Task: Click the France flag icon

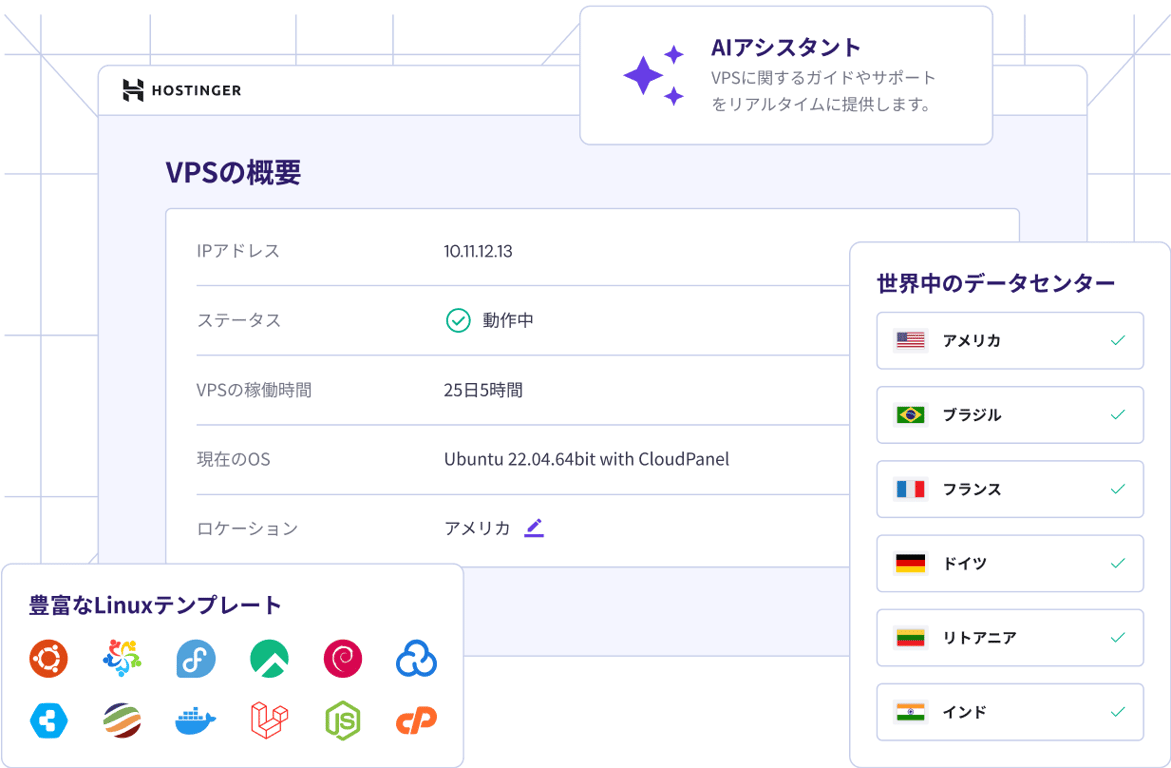Action: click(x=910, y=489)
